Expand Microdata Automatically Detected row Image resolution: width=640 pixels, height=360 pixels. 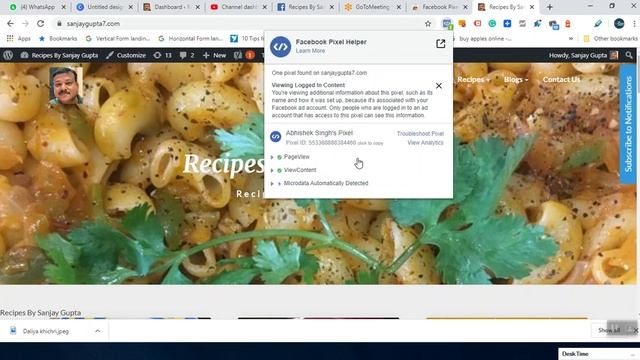coord(272,184)
